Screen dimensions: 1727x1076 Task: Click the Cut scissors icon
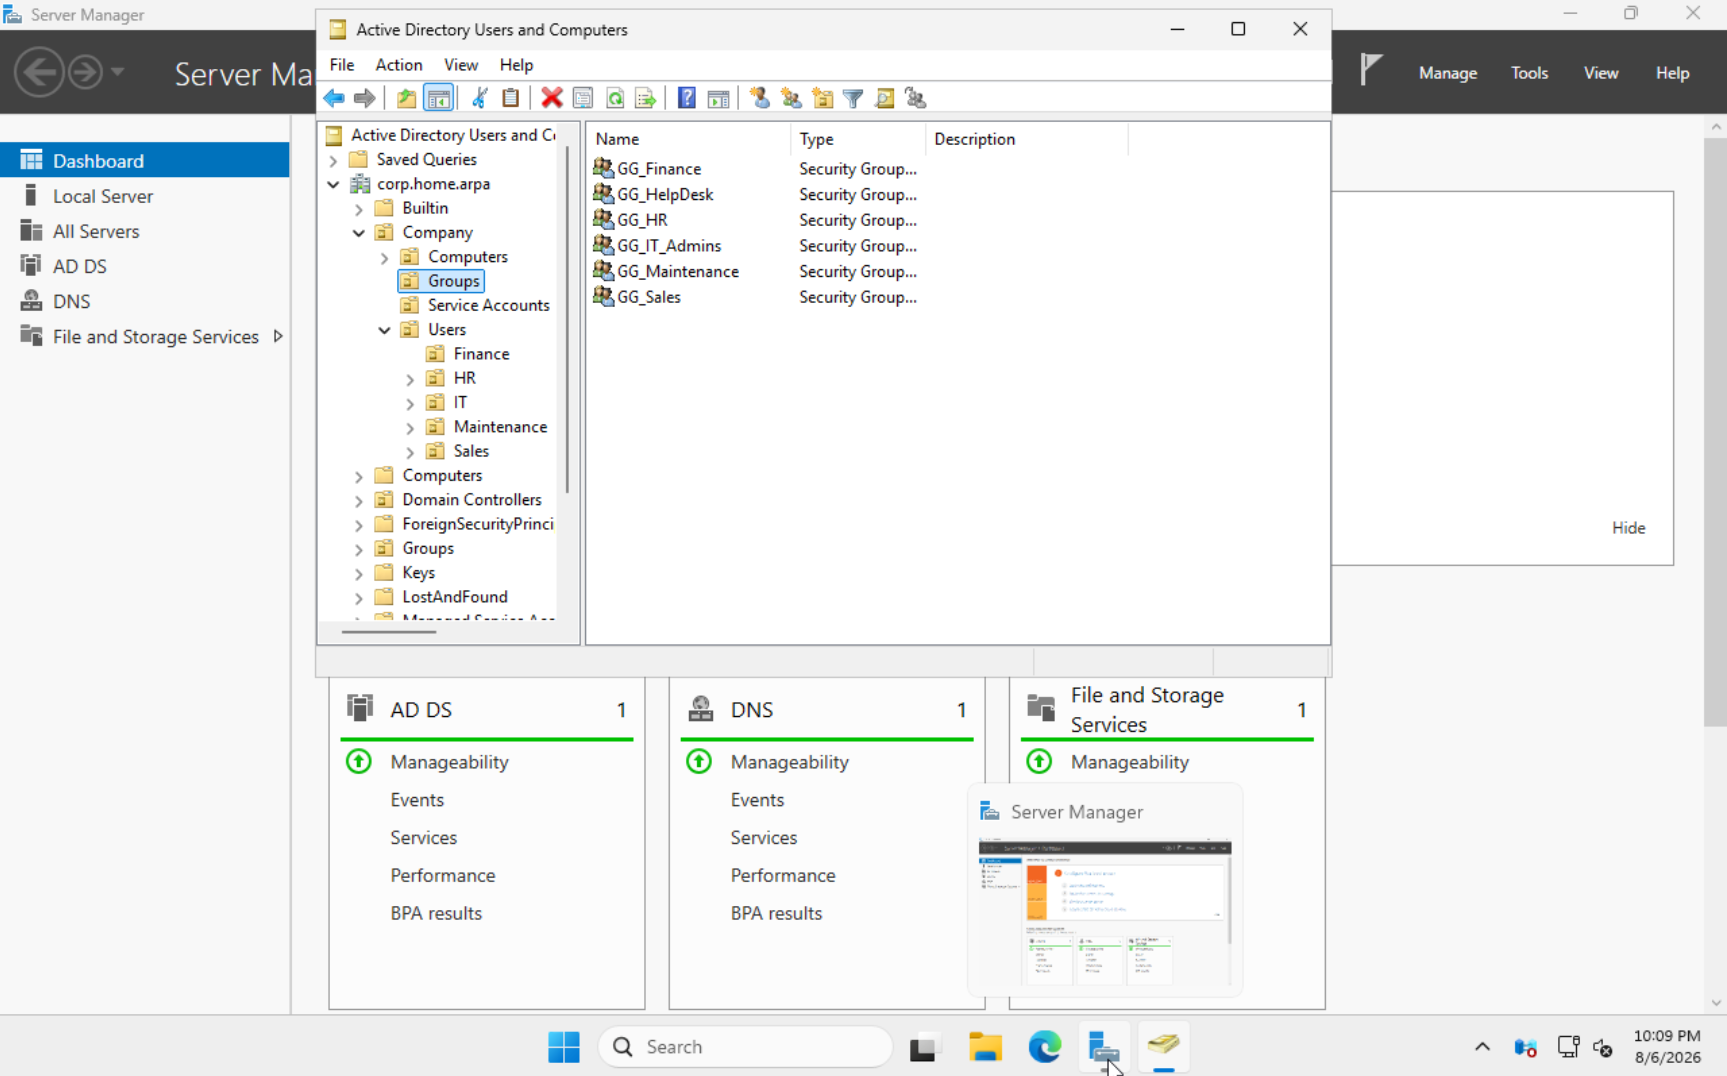(480, 98)
